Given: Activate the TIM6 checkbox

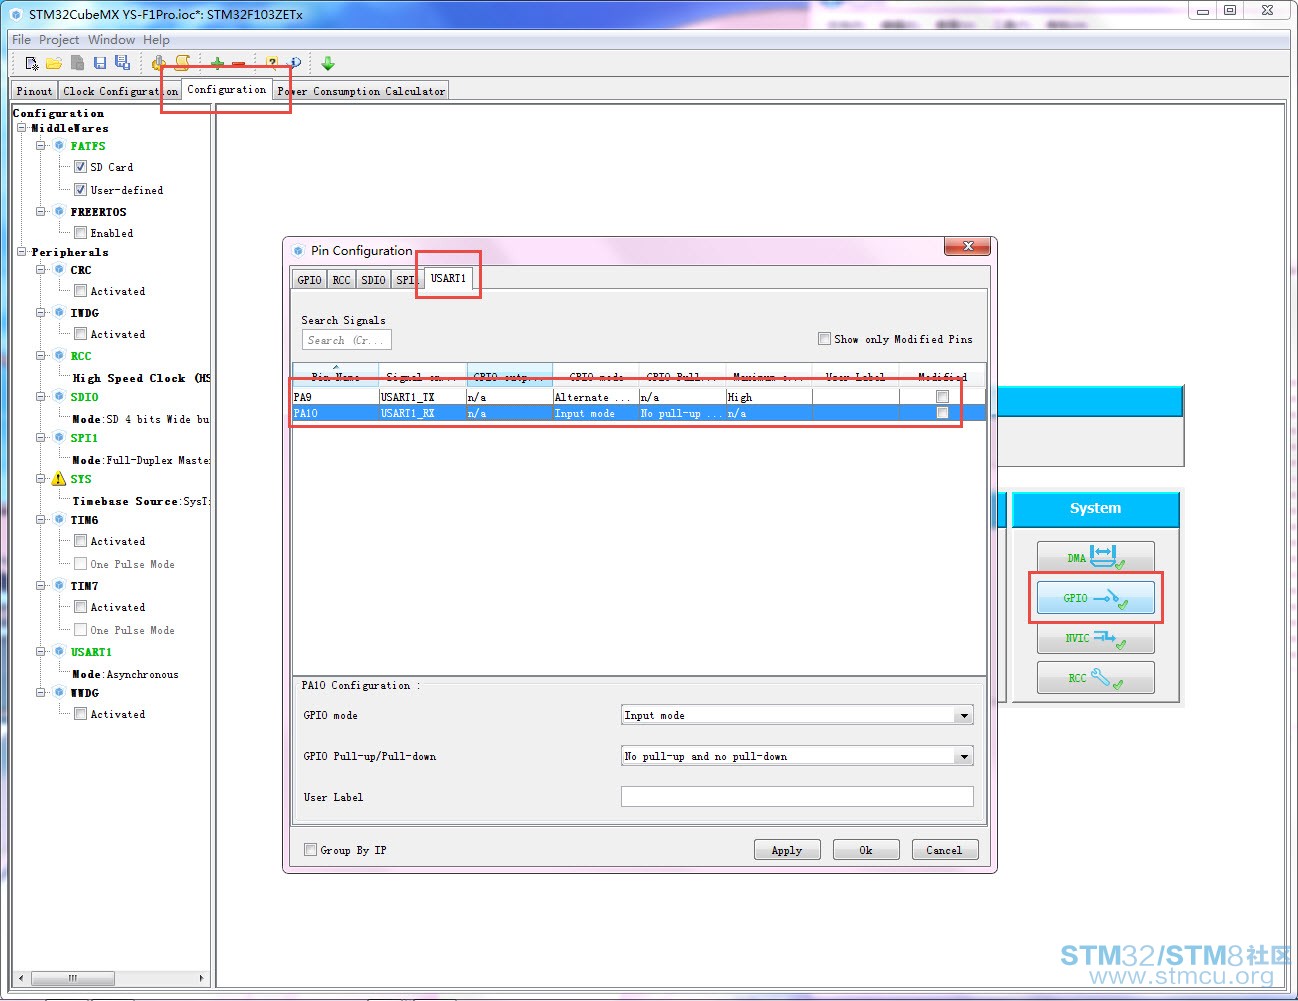Looking at the screenshot, I should point(80,541).
